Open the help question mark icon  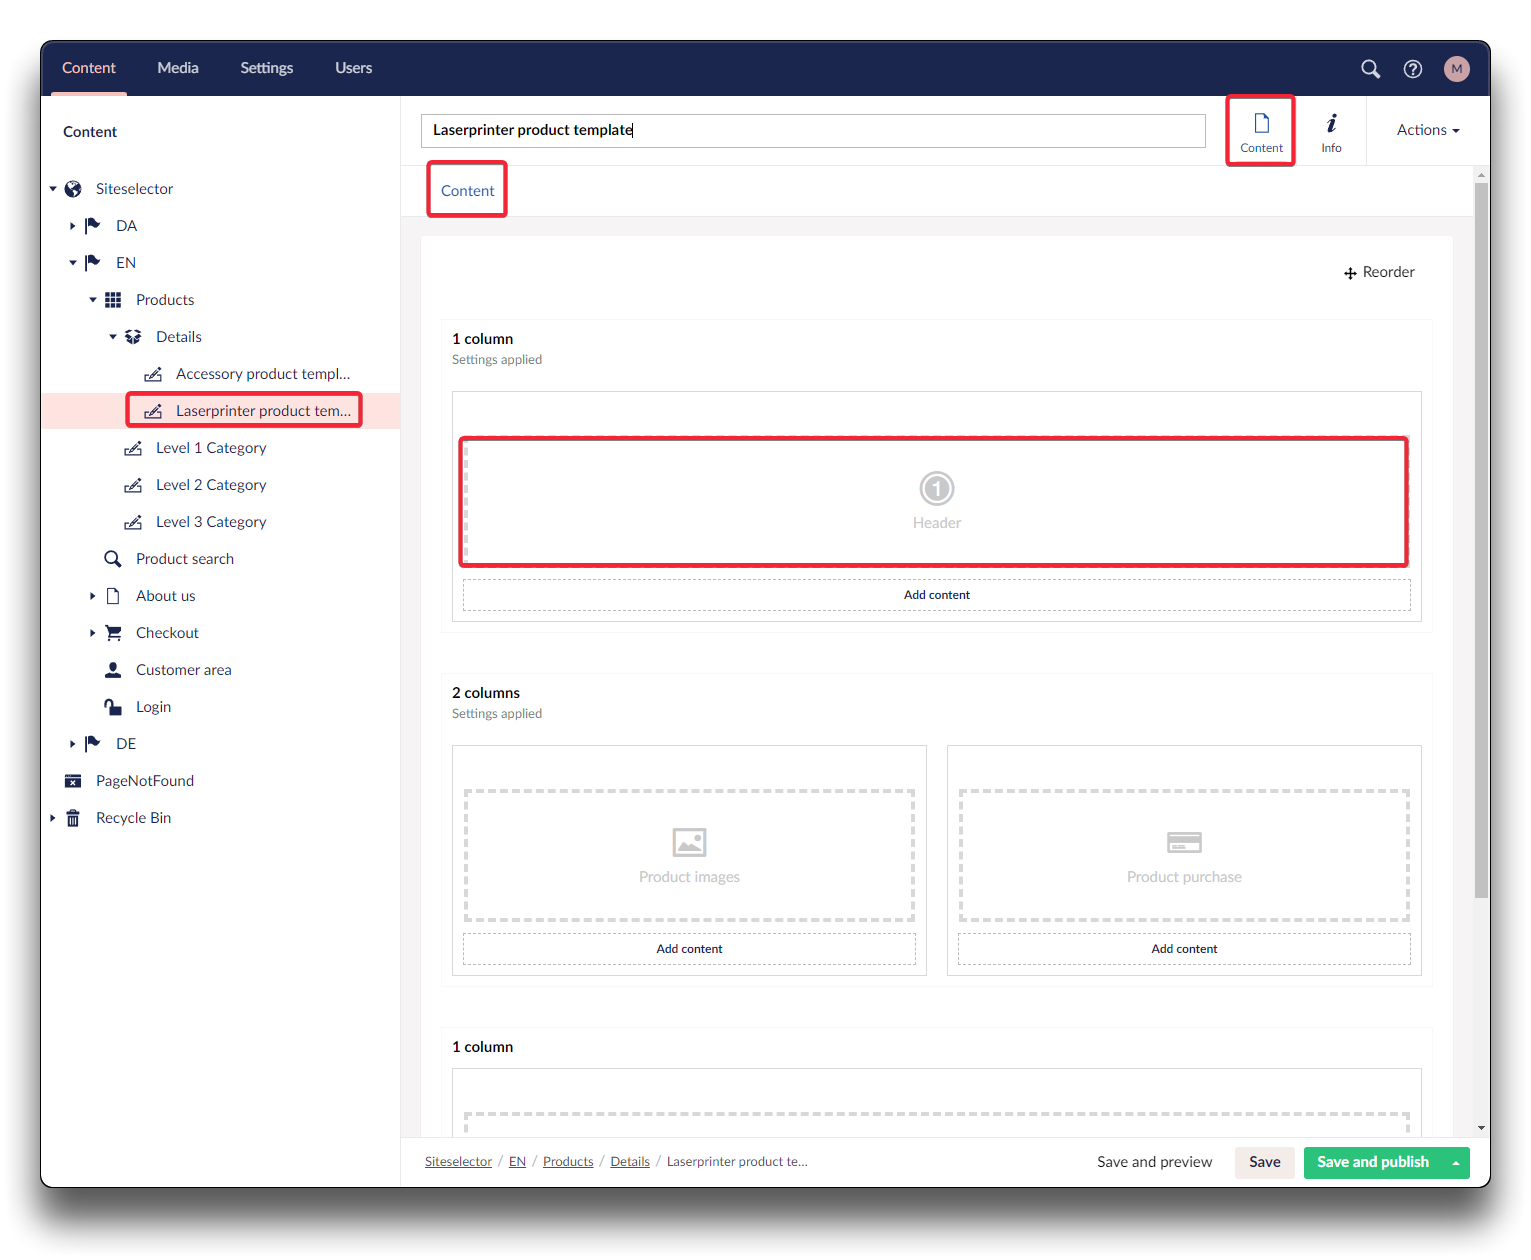[1412, 69]
